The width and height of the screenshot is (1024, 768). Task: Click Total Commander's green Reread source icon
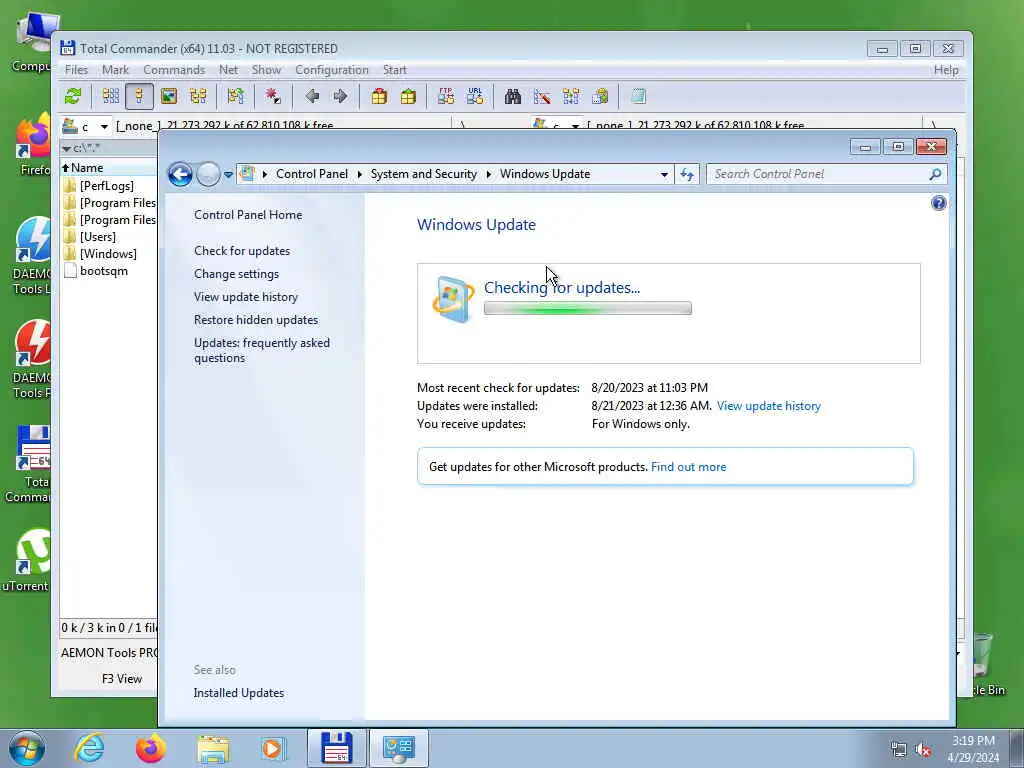coord(73,97)
